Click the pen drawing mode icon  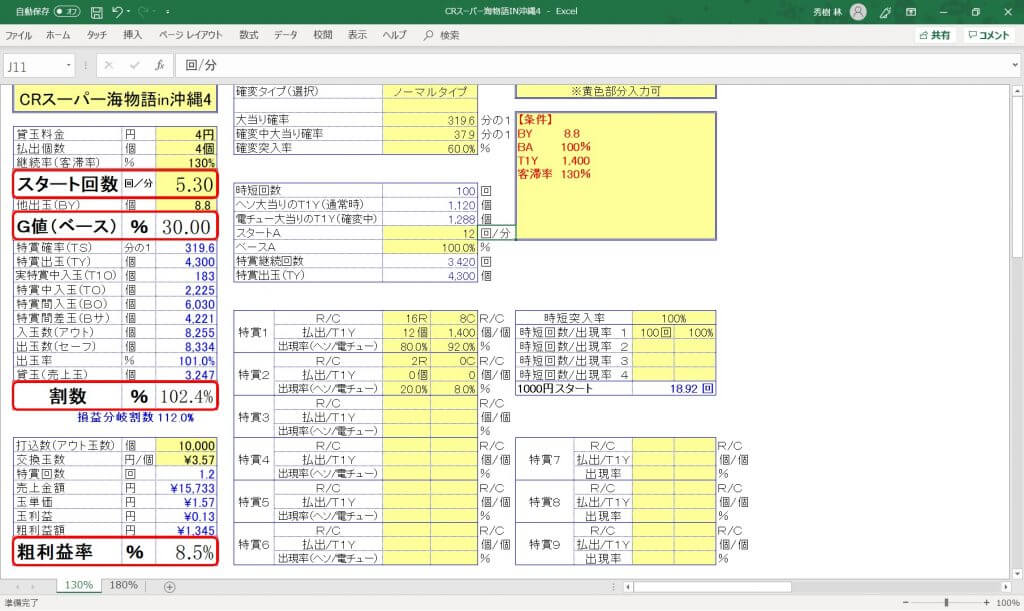click(886, 12)
